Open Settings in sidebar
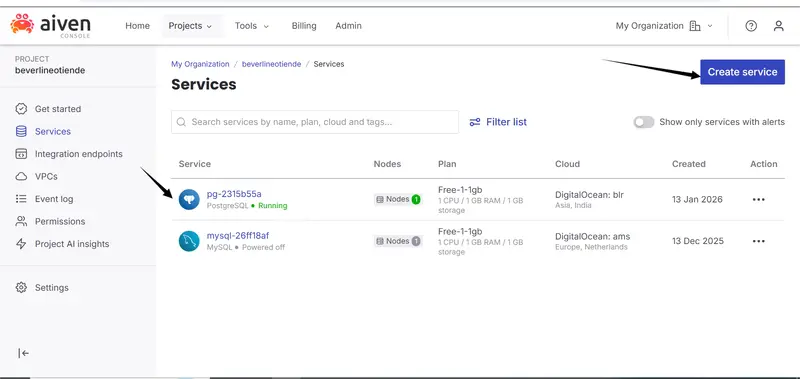Image resolution: width=800 pixels, height=379 pixels. coord(52,288)
